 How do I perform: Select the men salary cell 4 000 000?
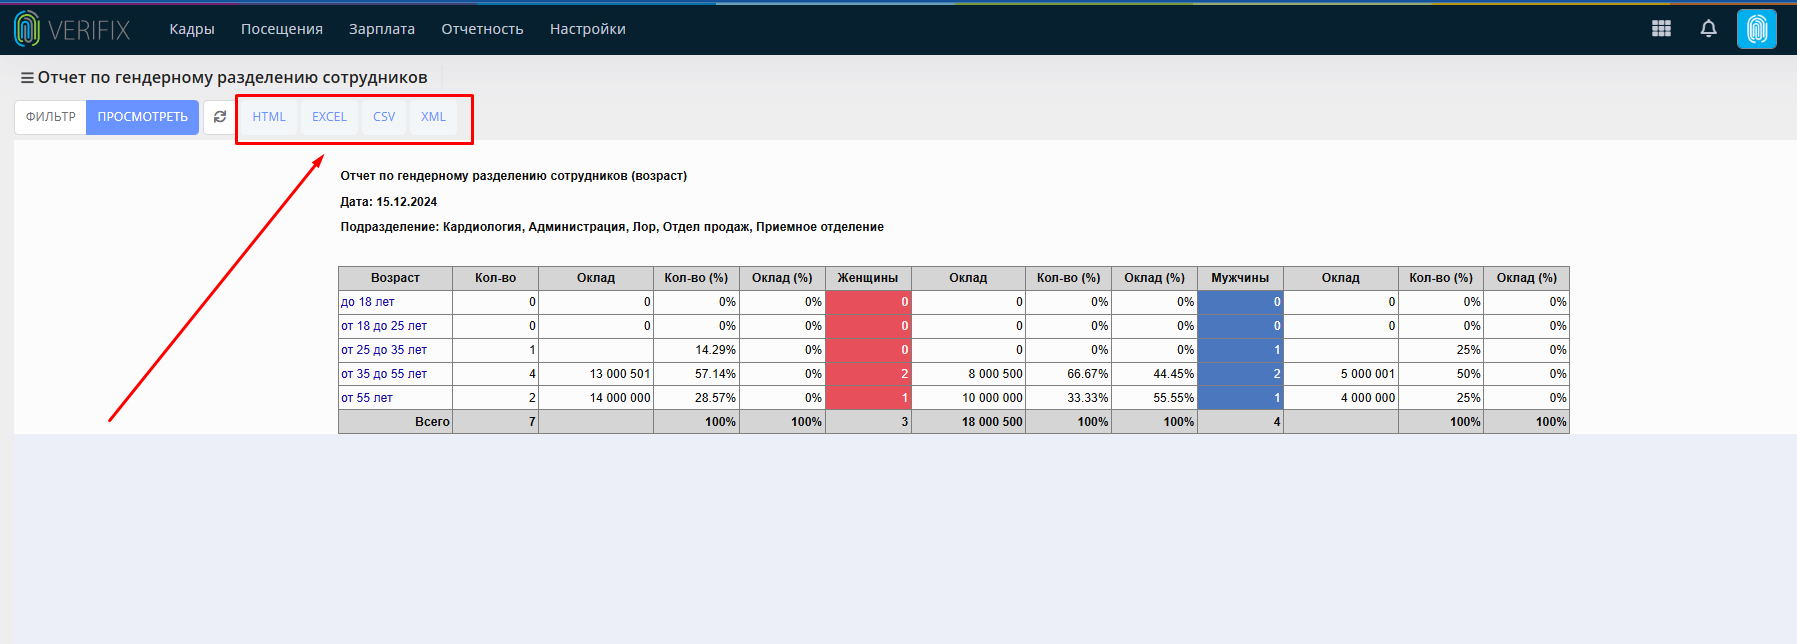pos(1341,398)
